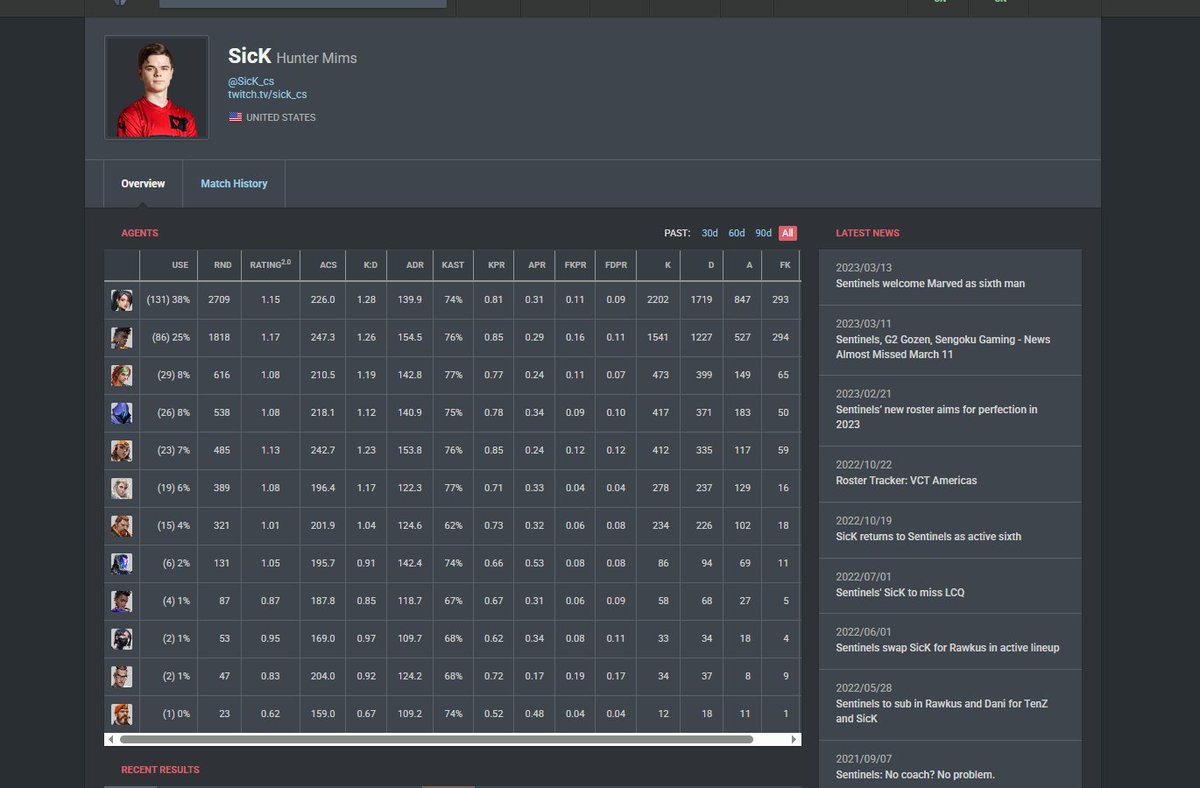Open news: Sentinels welcome Marved as sixth man
The image size is (1200, 788).
tap(950, 276)
